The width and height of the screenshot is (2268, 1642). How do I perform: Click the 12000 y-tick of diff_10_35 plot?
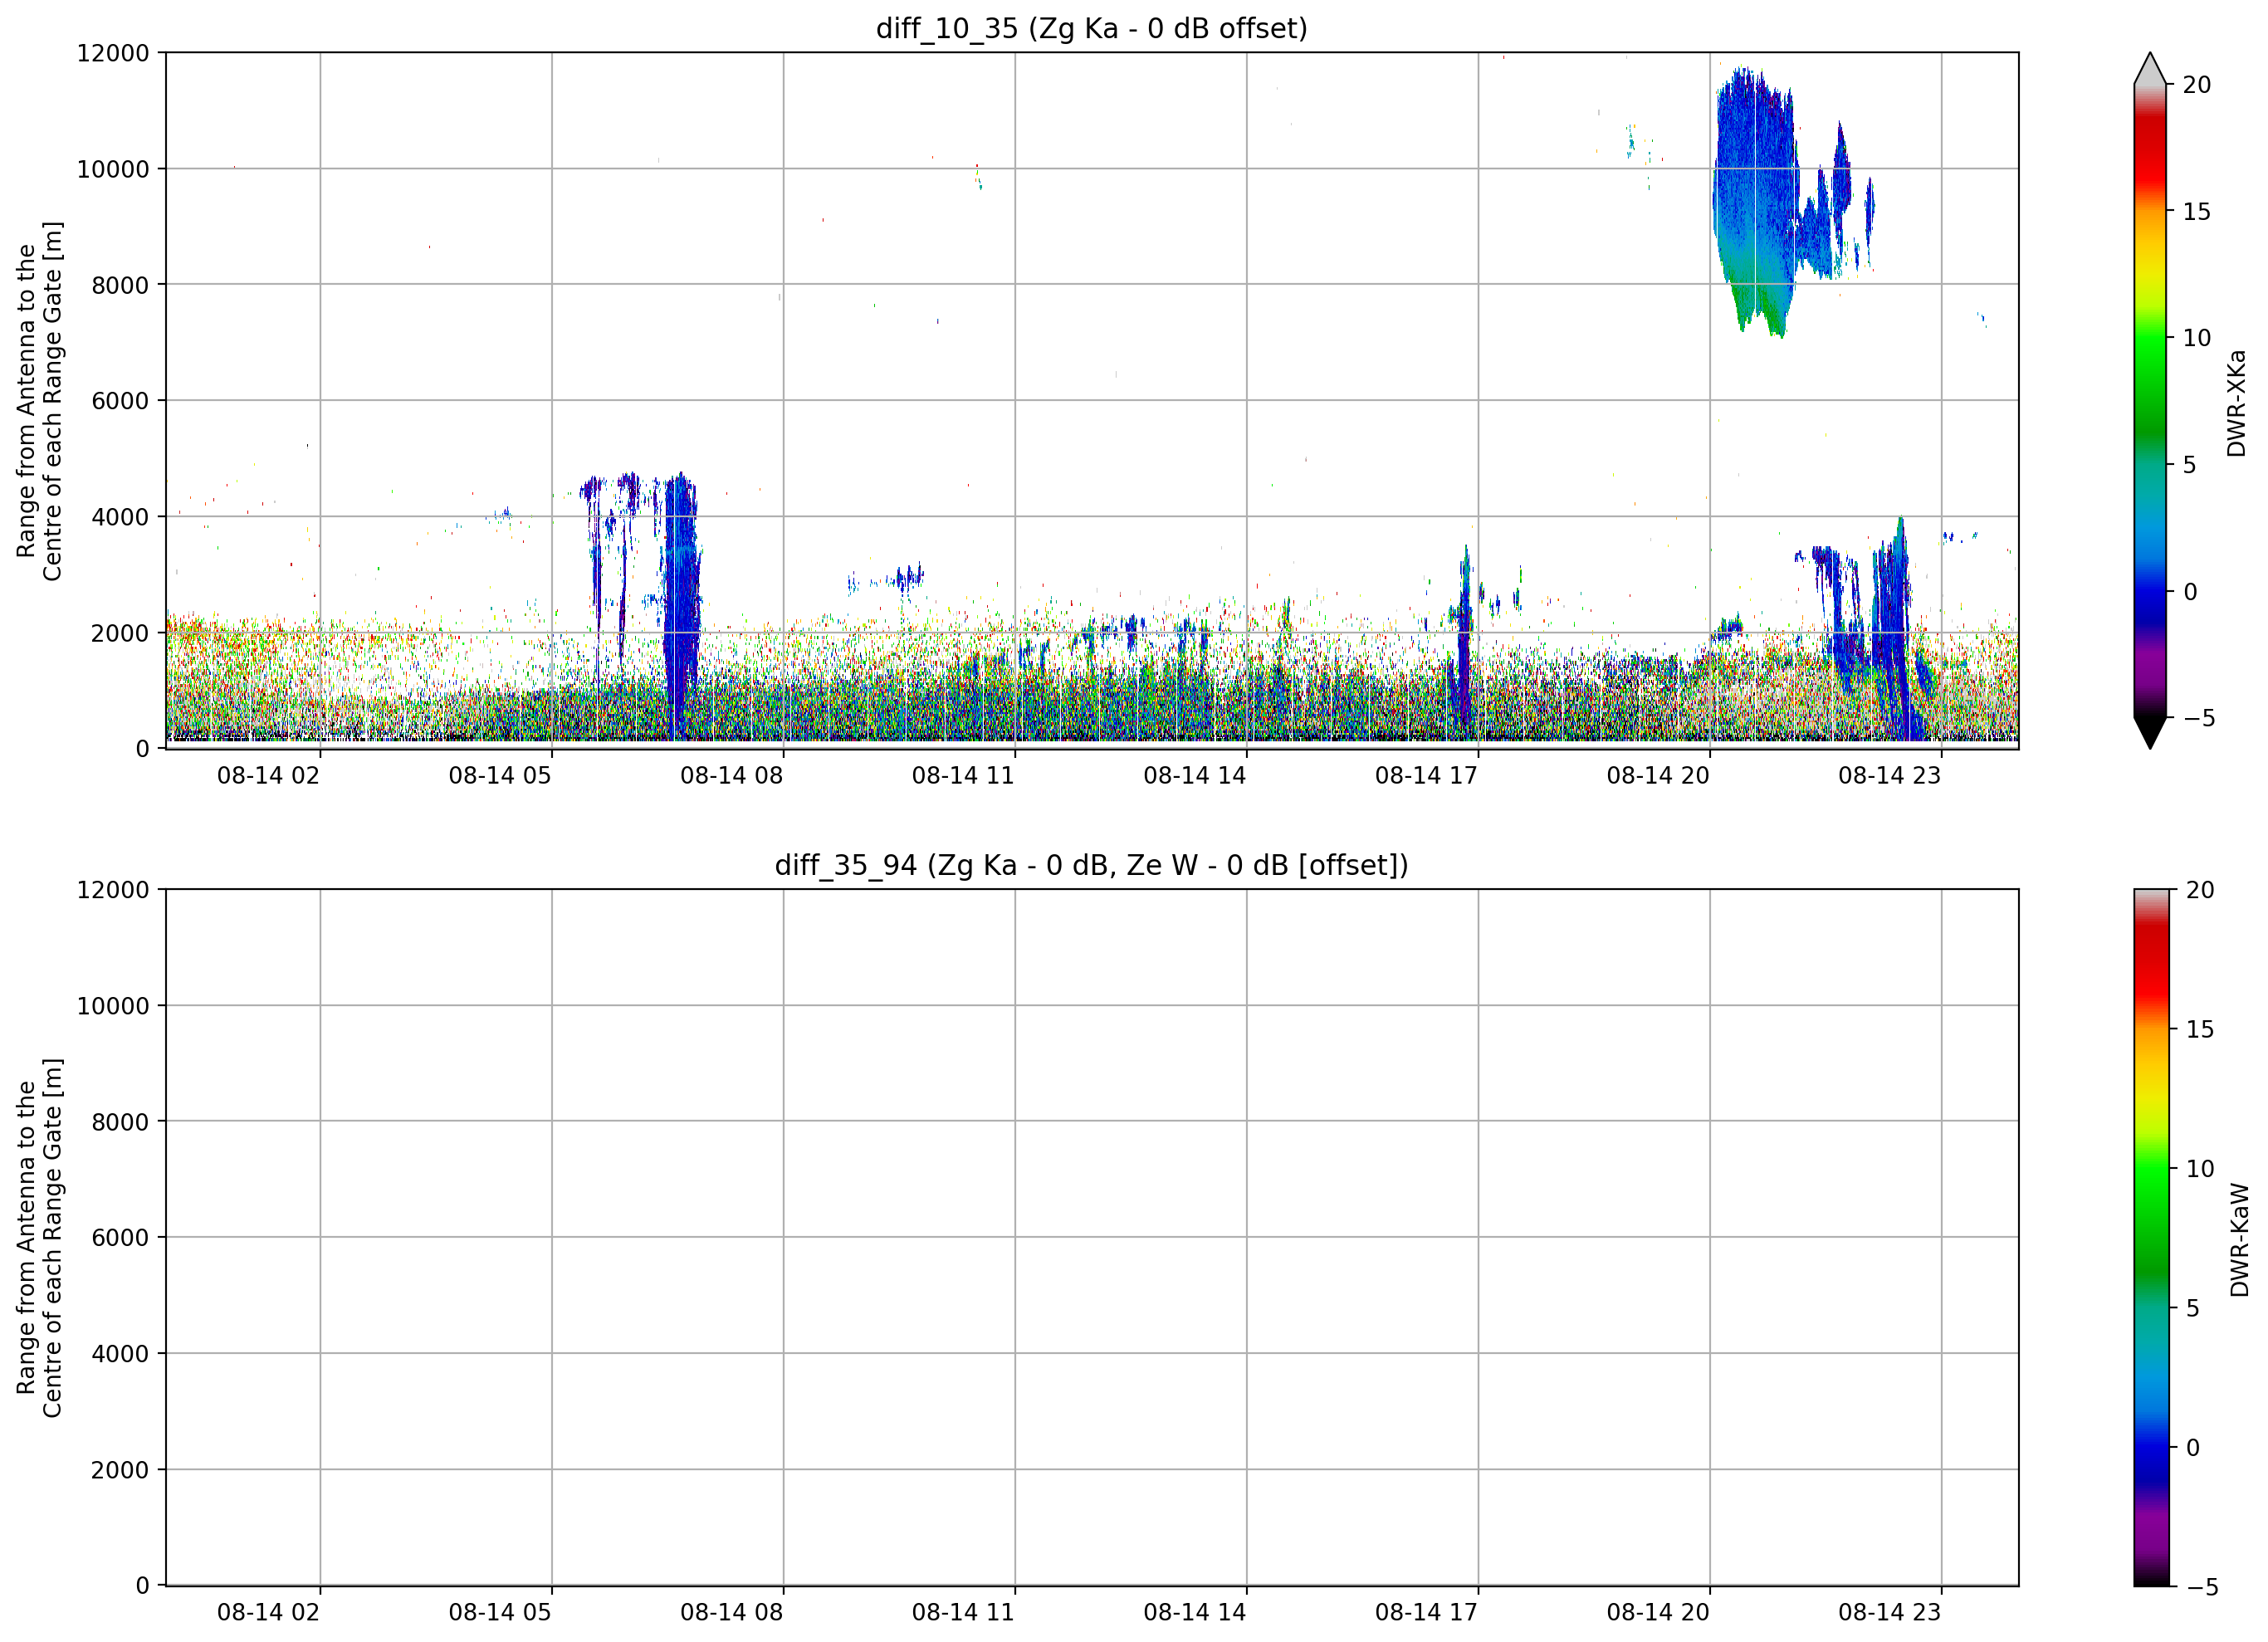click(x=113, y=53)
